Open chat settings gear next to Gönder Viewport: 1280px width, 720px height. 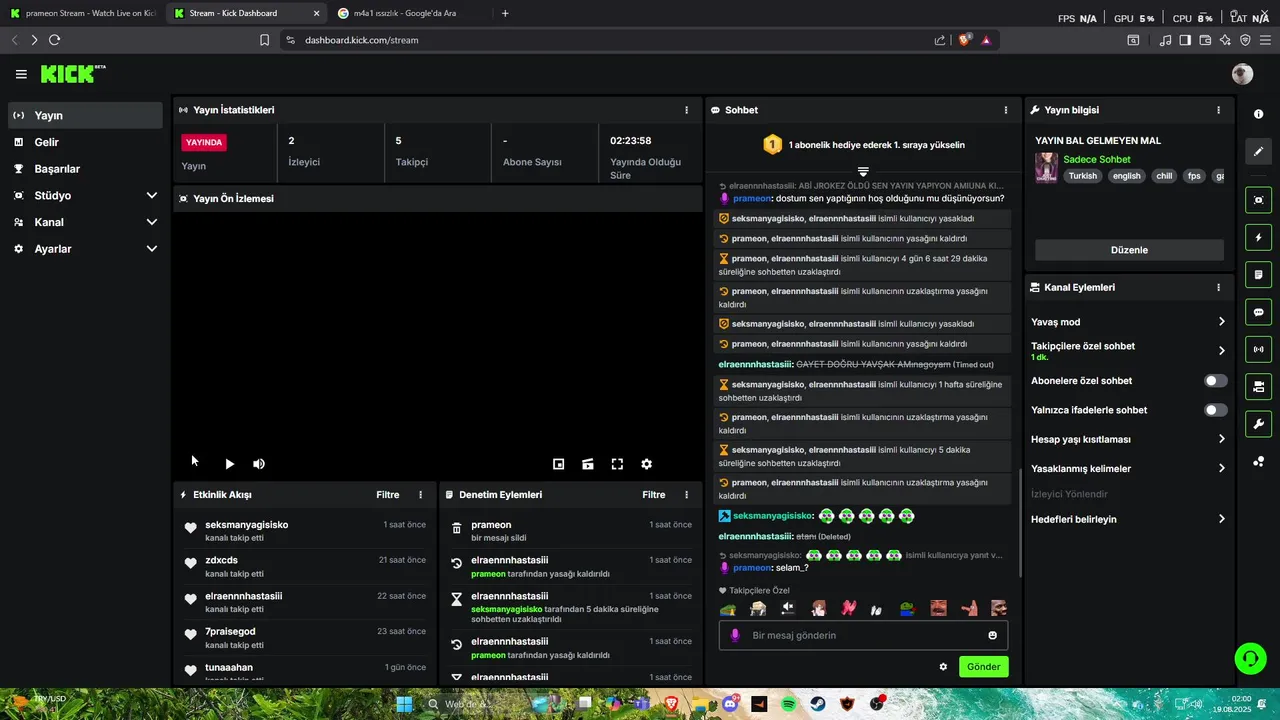pos(943,667)
